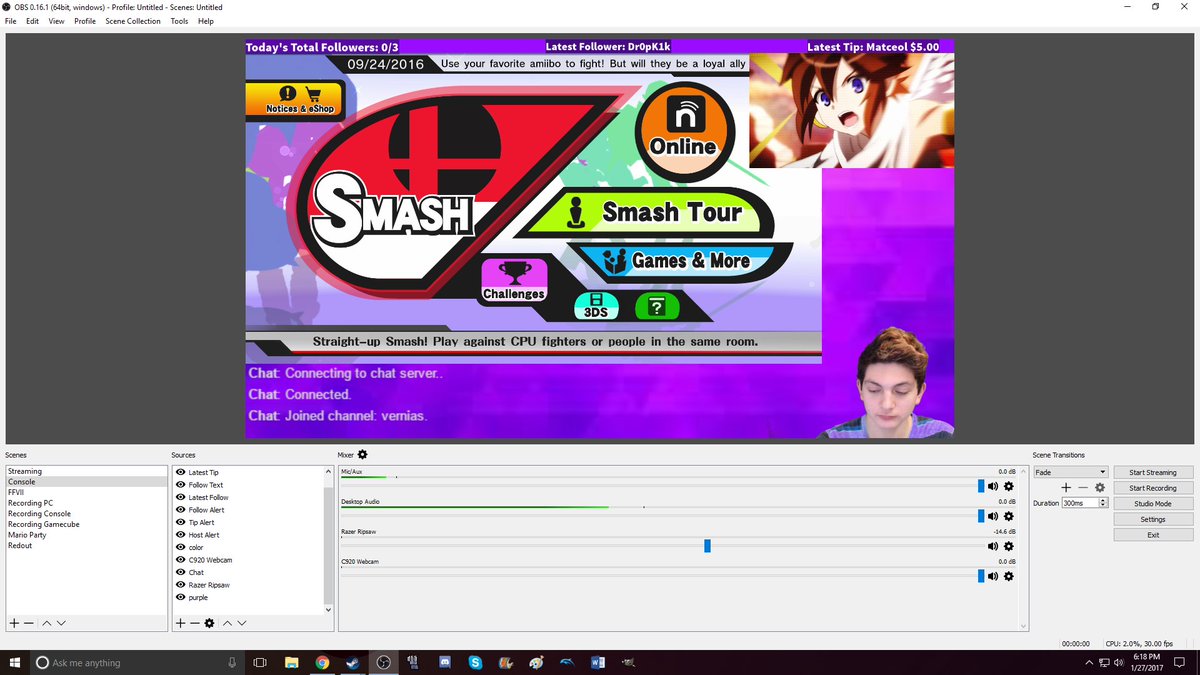Click the Cortana 'Ask me anything' search box
Screen dimensions: 1200x675
click(138, 662)
